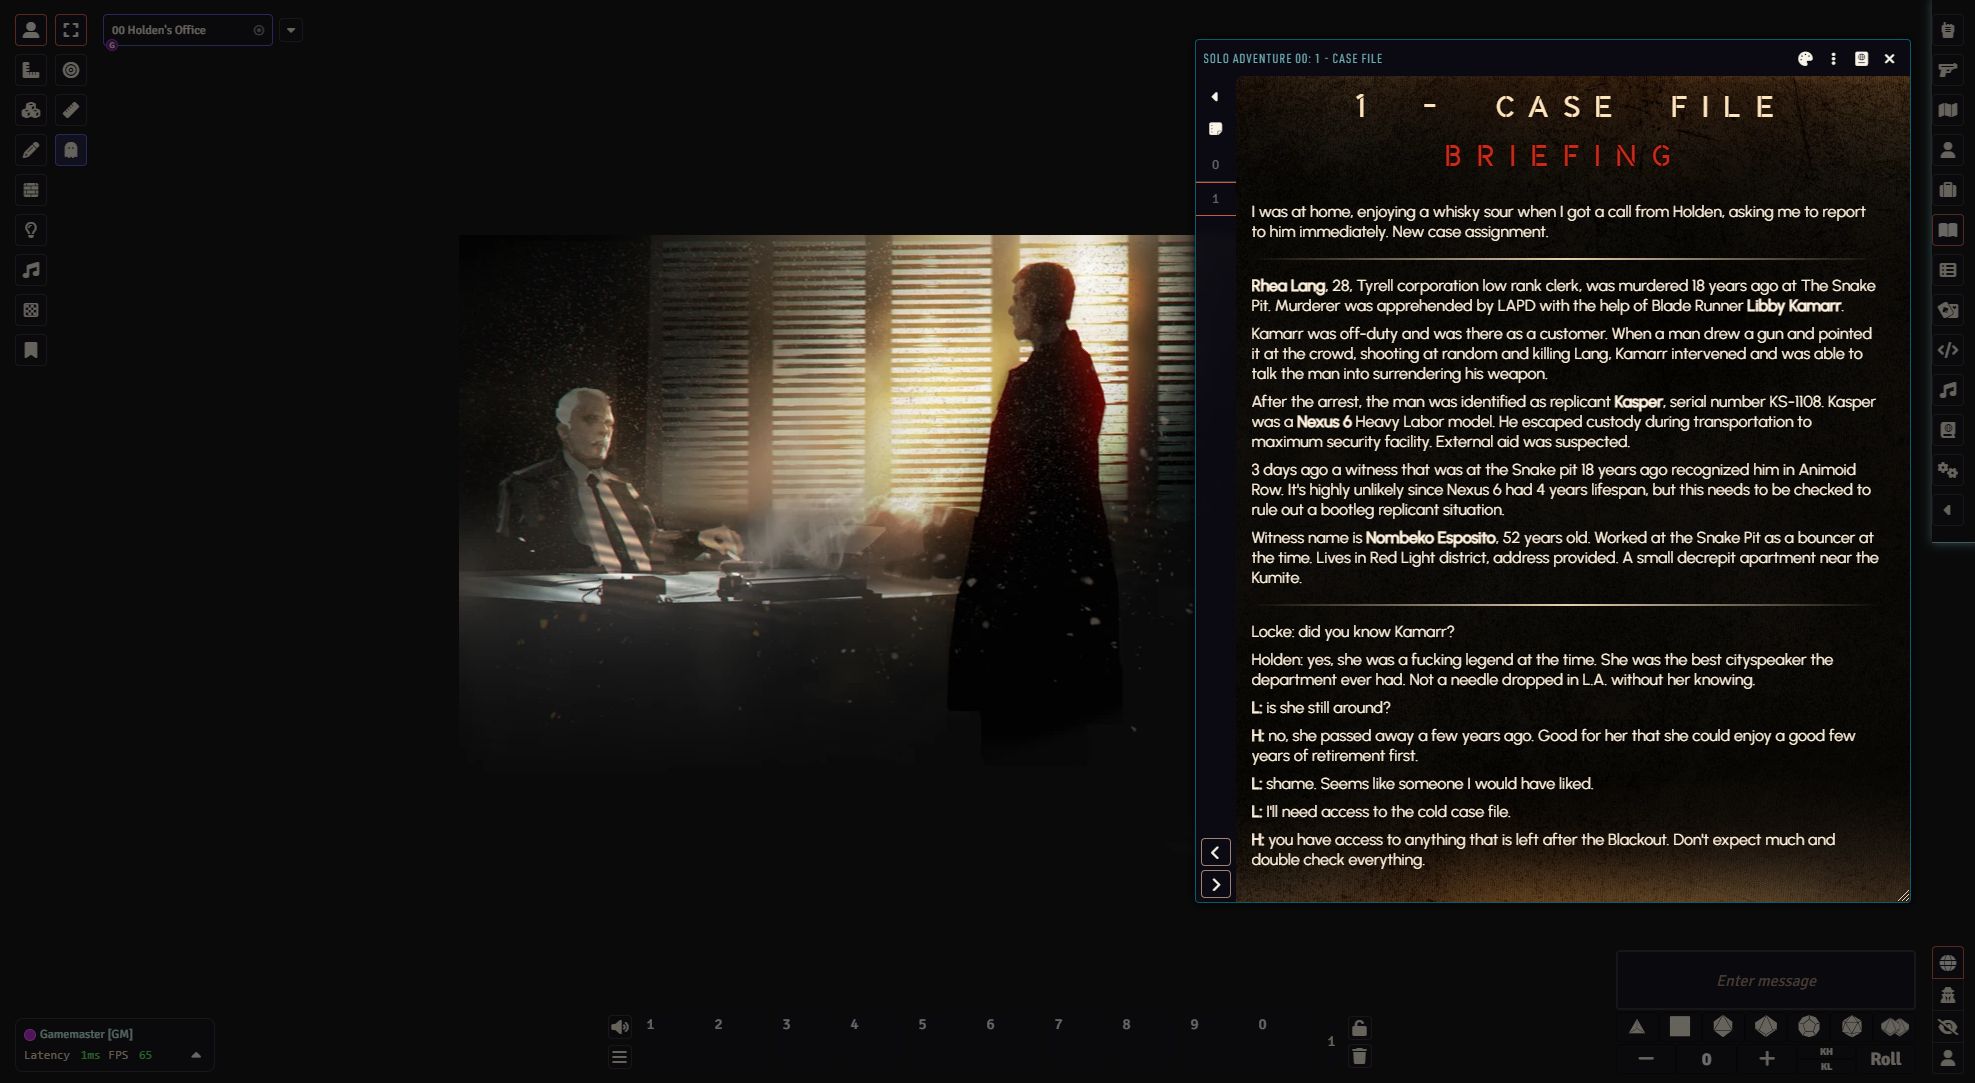Select the Drawing pencil tool
The width and height of the screenshot is (1975, 1083).
(x=31, y=150)
